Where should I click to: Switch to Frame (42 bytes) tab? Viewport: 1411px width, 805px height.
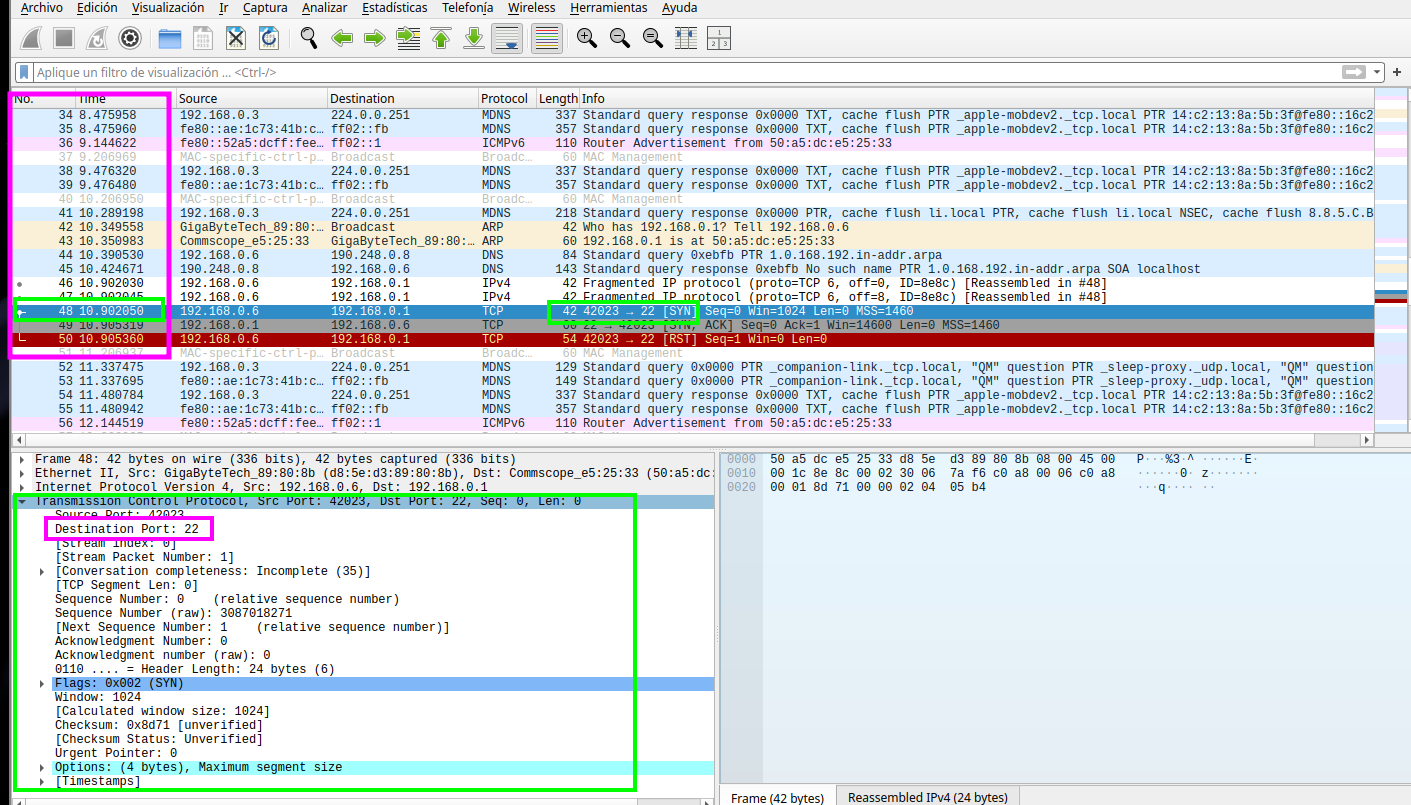(777, 797)
